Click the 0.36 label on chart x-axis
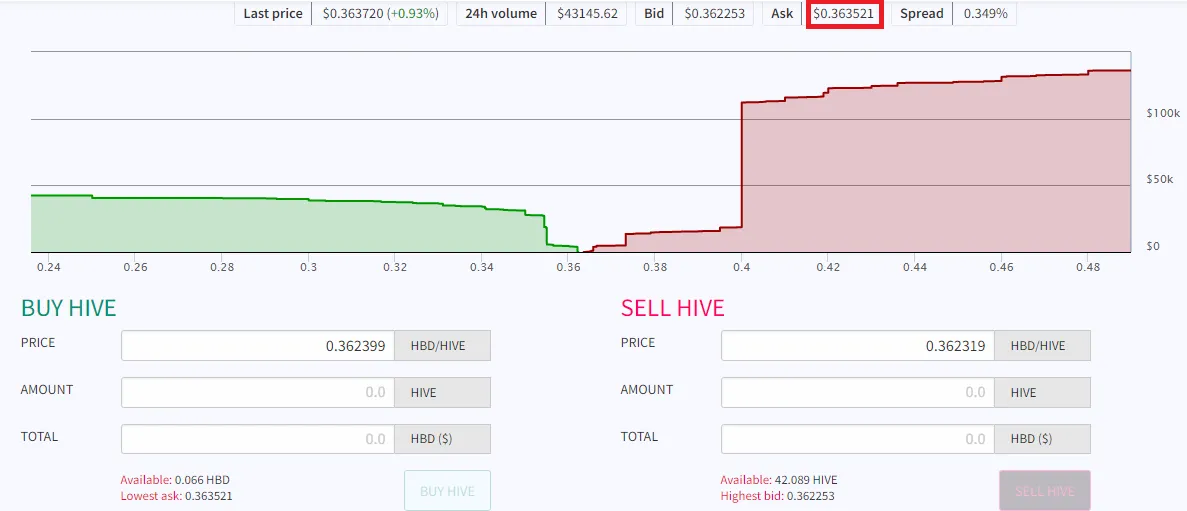 [568, 267]
